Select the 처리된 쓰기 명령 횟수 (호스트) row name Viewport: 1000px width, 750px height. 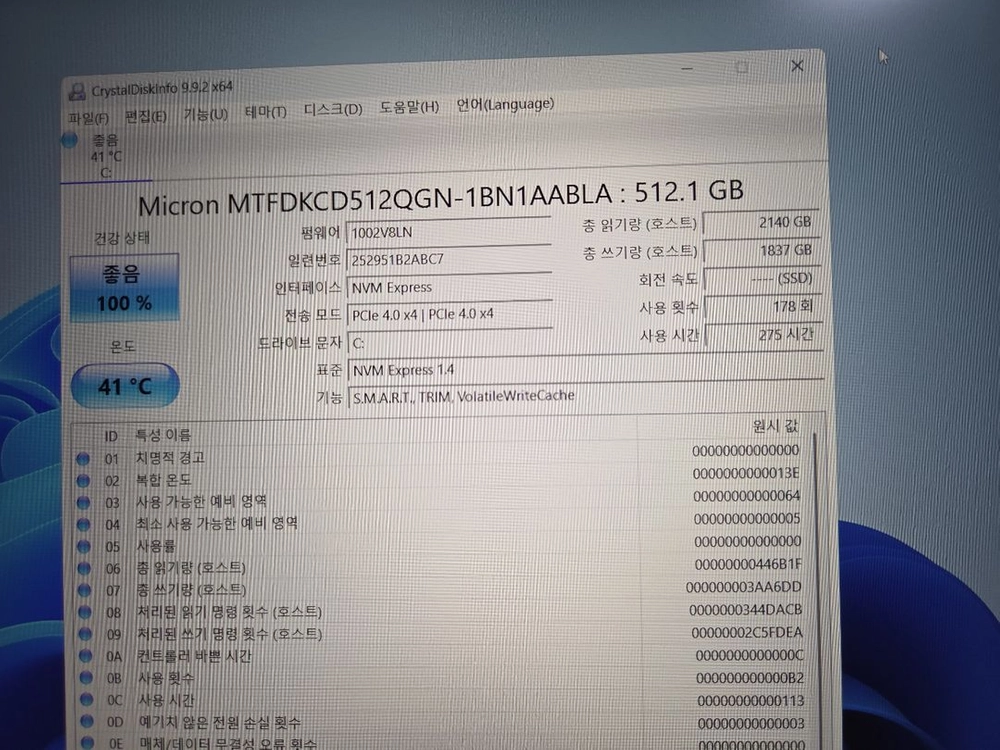pyautogui.click(x=230, y=634)
